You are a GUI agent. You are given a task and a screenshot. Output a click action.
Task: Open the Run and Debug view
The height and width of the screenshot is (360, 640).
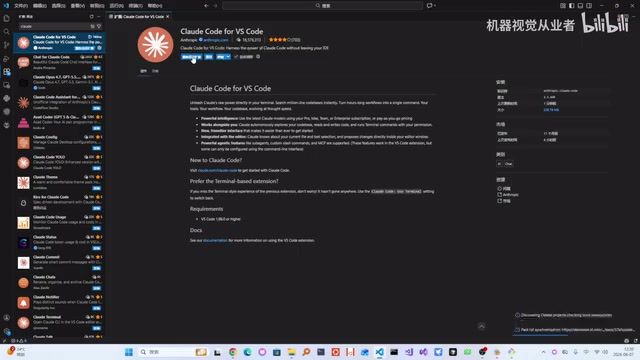(7, 58)
